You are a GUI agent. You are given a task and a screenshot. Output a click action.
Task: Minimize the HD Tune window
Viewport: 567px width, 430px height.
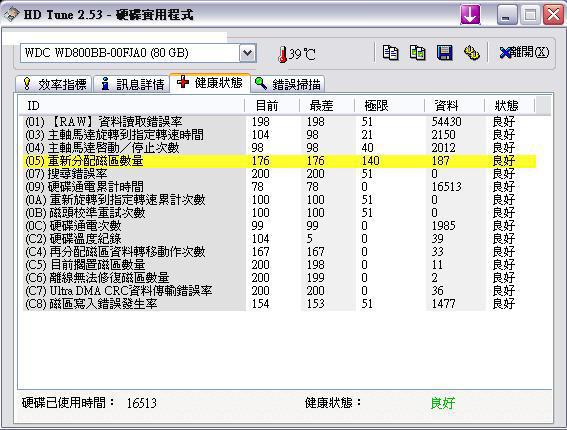[507, 15]
